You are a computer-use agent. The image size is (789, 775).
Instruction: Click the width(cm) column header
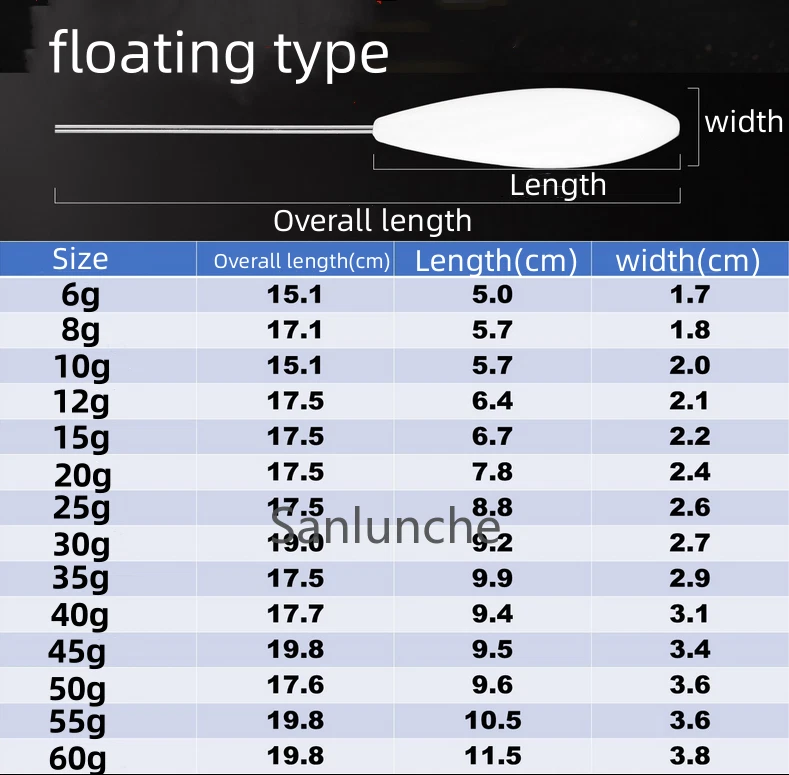pos(688,261)
